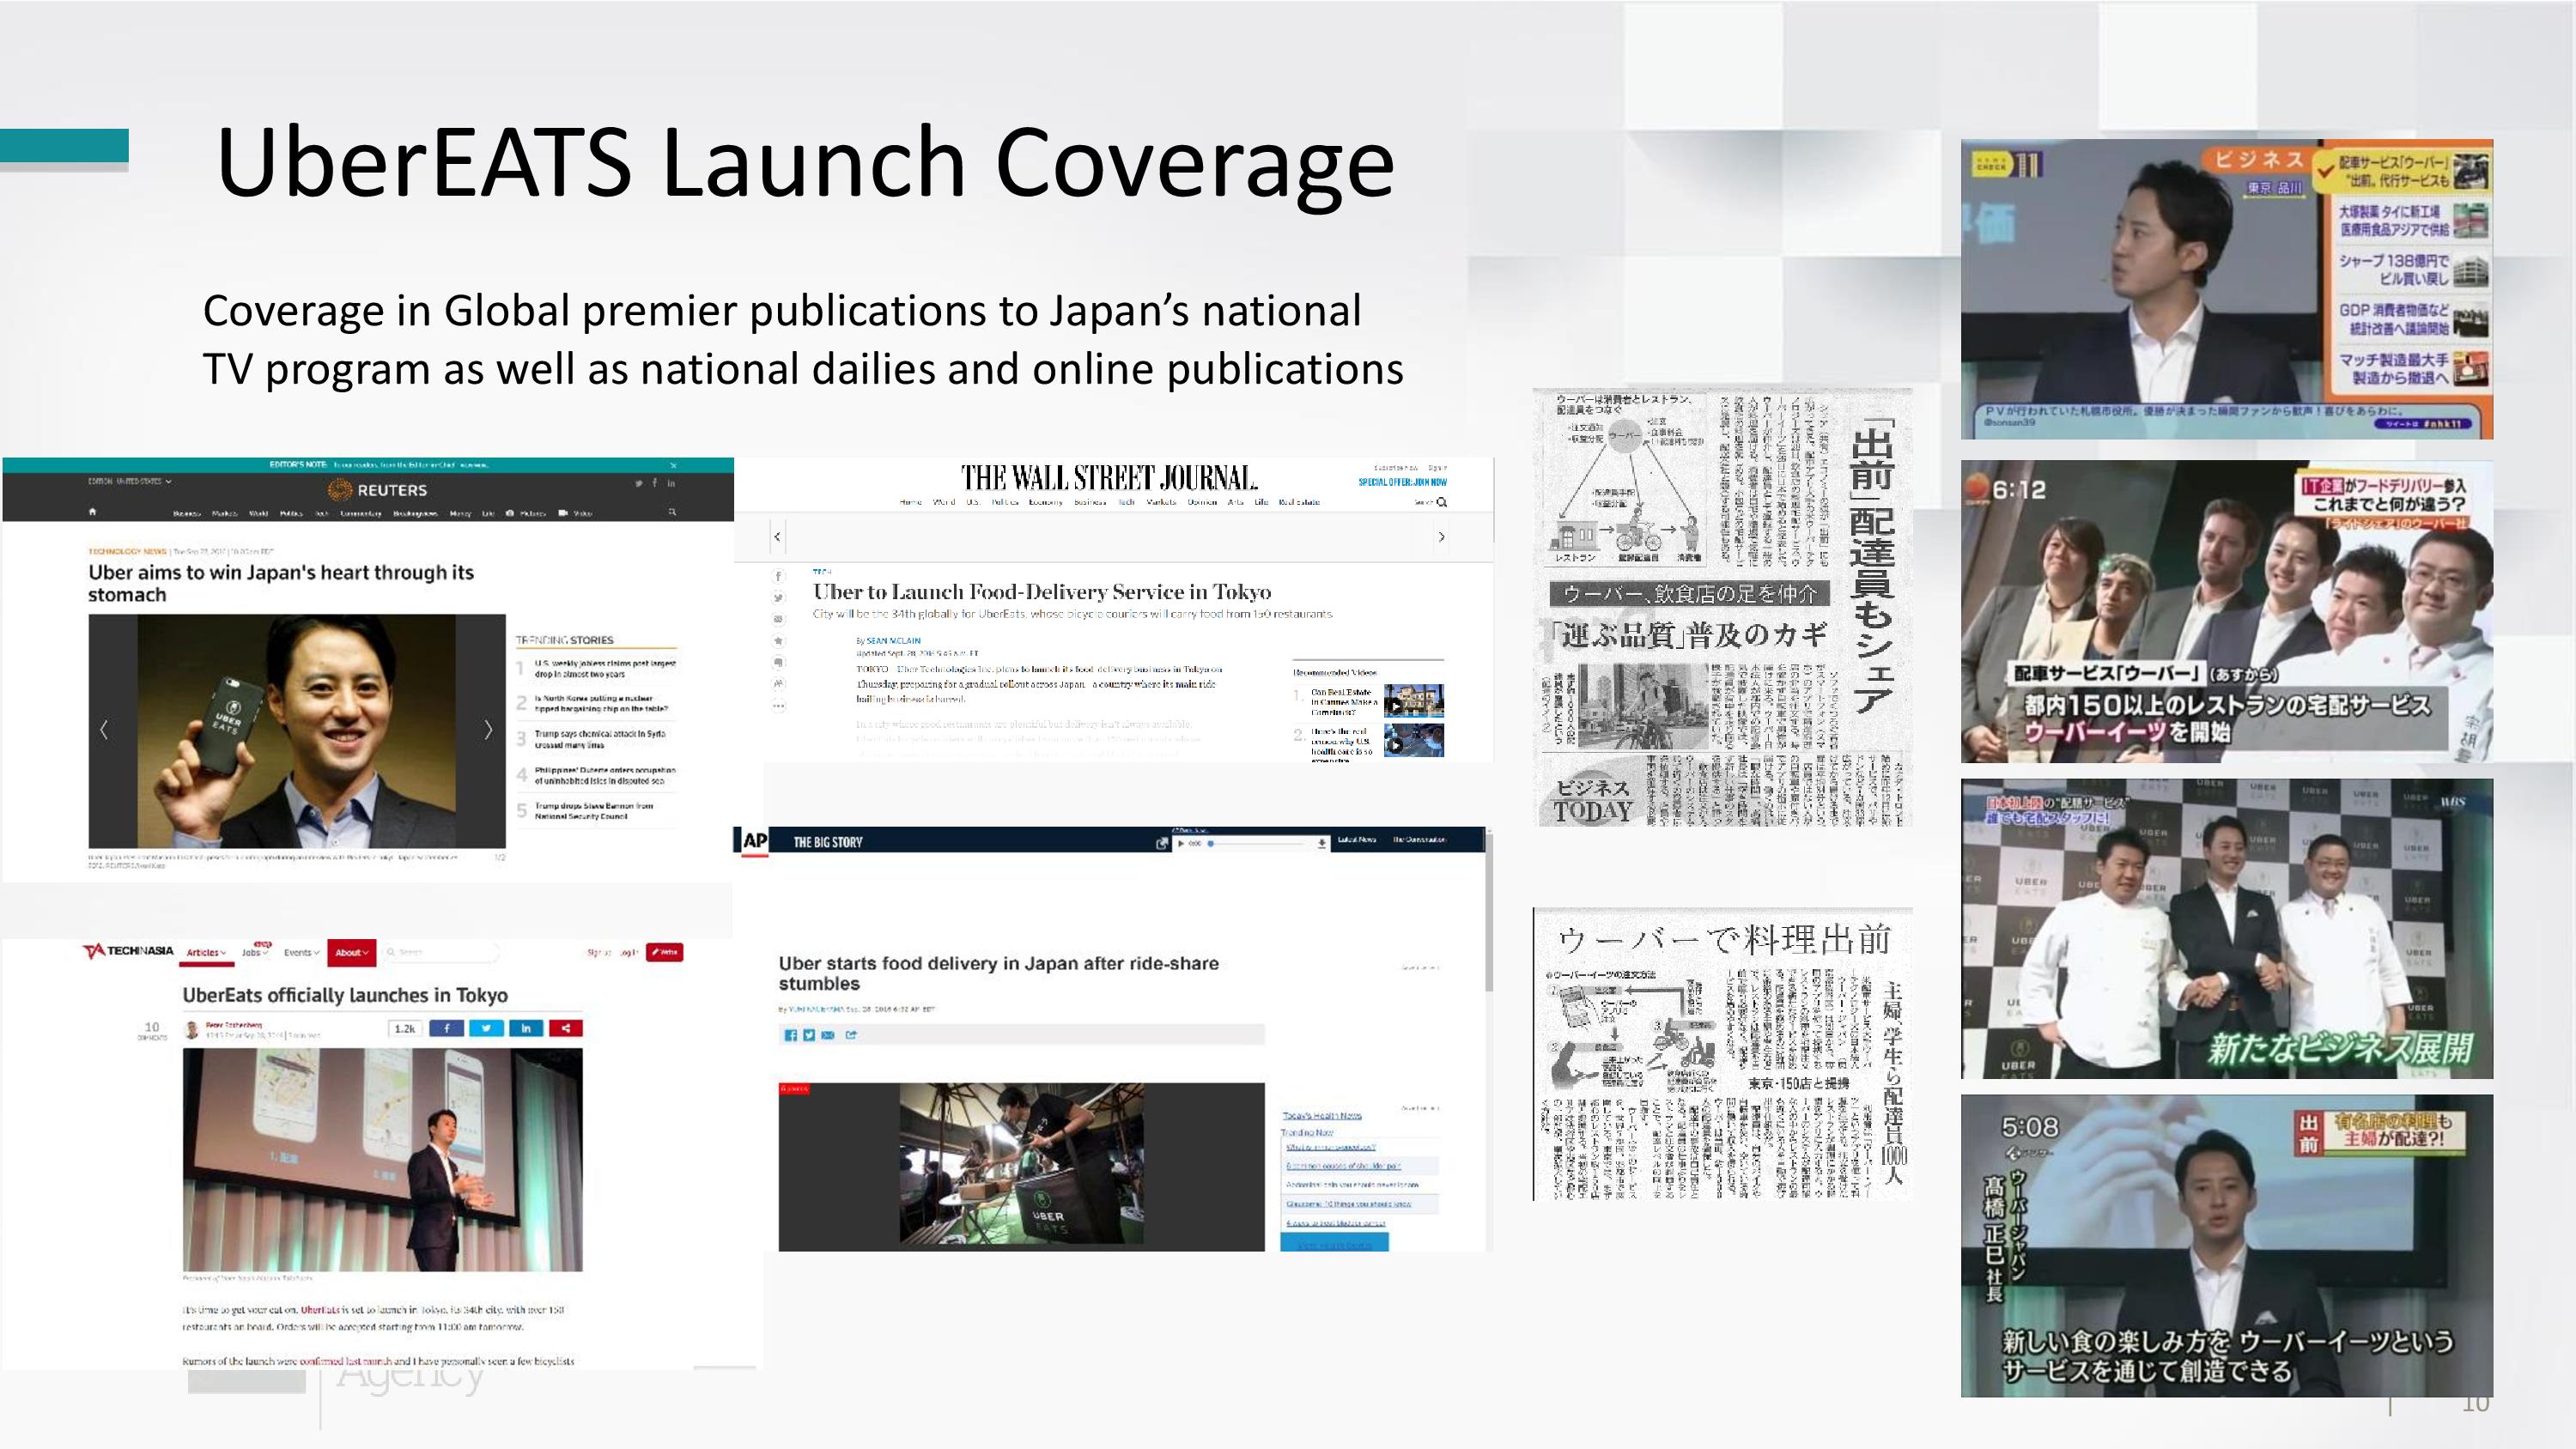Click AP article Facebook share icon
The width and height of the screenshot is (2576, 1449).
790,1035
